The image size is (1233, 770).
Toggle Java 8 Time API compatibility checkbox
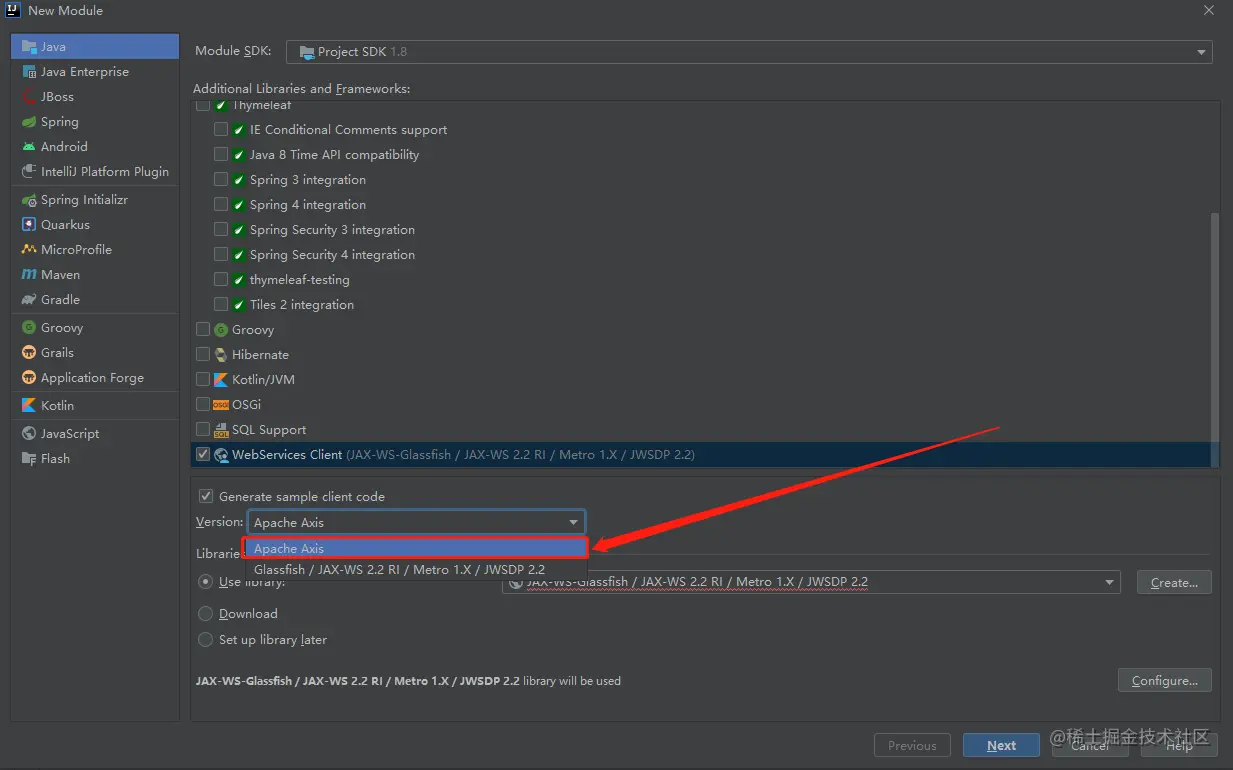tap(221, 155)
